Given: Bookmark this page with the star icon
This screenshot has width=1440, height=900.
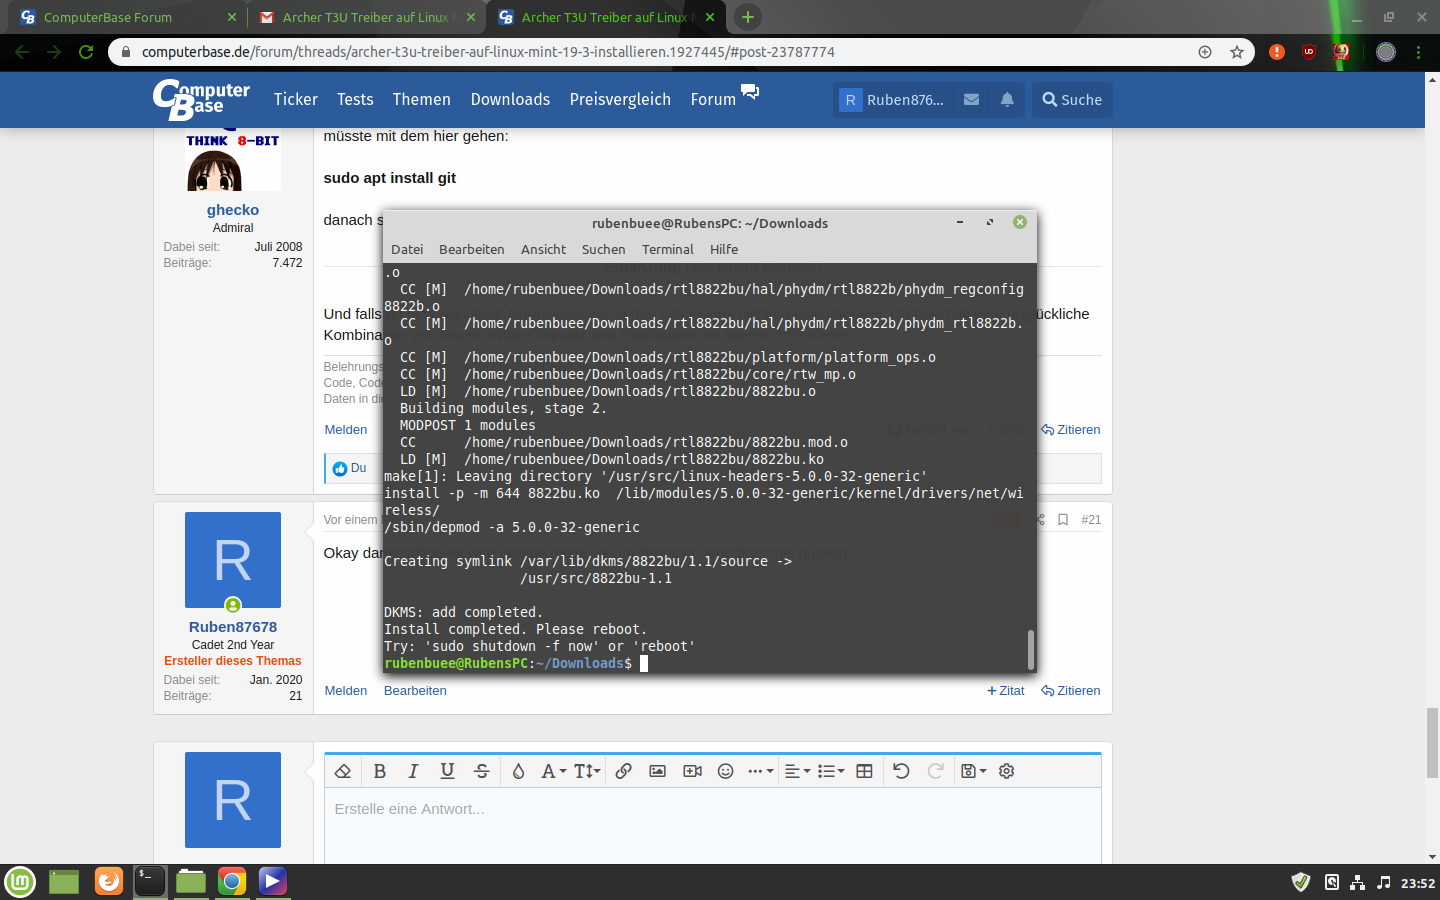Looking at the screenshot, I should tap(1237, 52).
